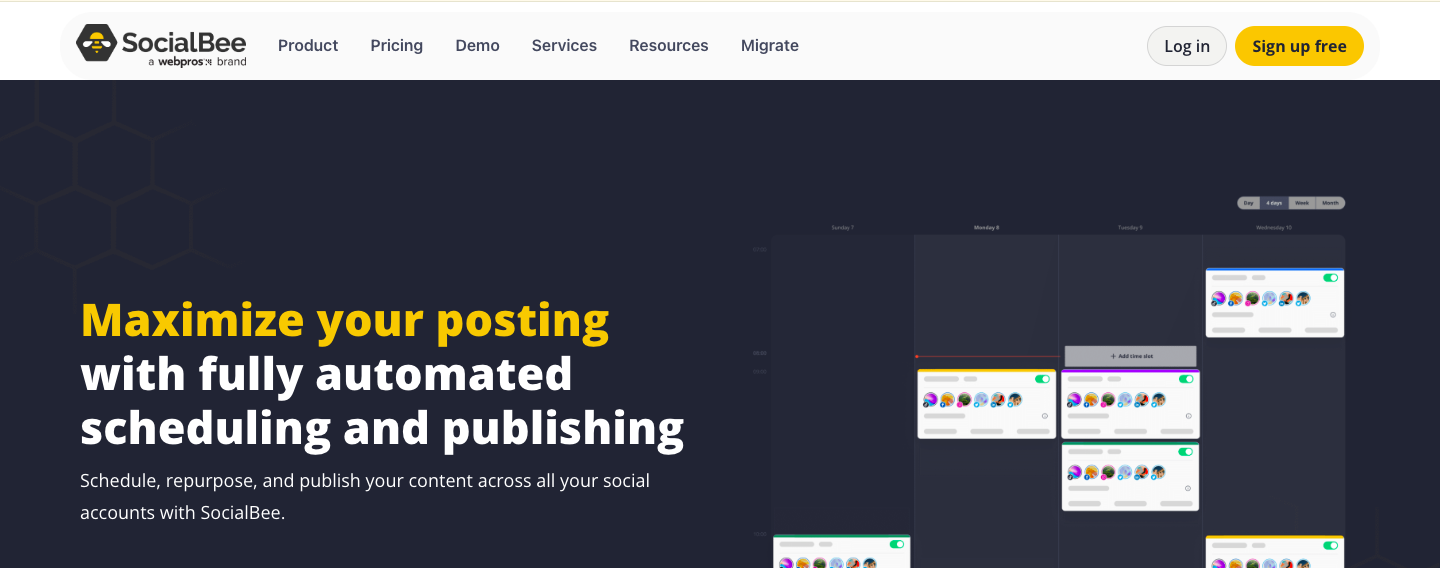1440x568 pixels.
Task: Click the 'Maximize your posting' headline
Action: tap(345, 321)
